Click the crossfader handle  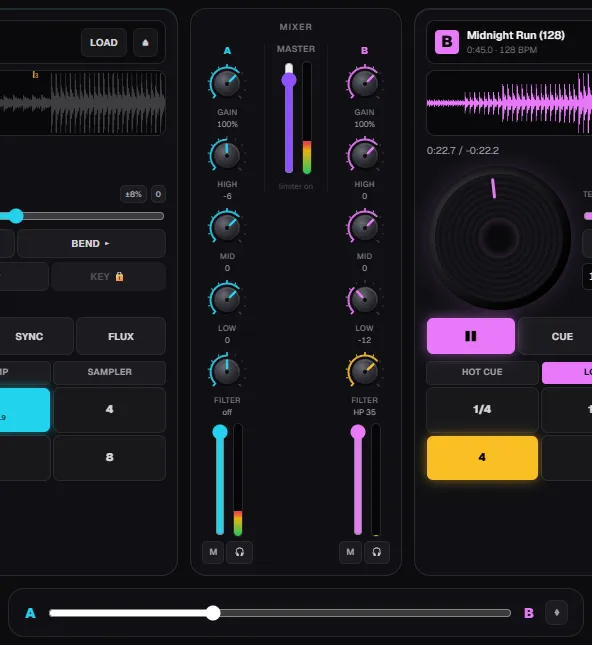click(213, 613)
